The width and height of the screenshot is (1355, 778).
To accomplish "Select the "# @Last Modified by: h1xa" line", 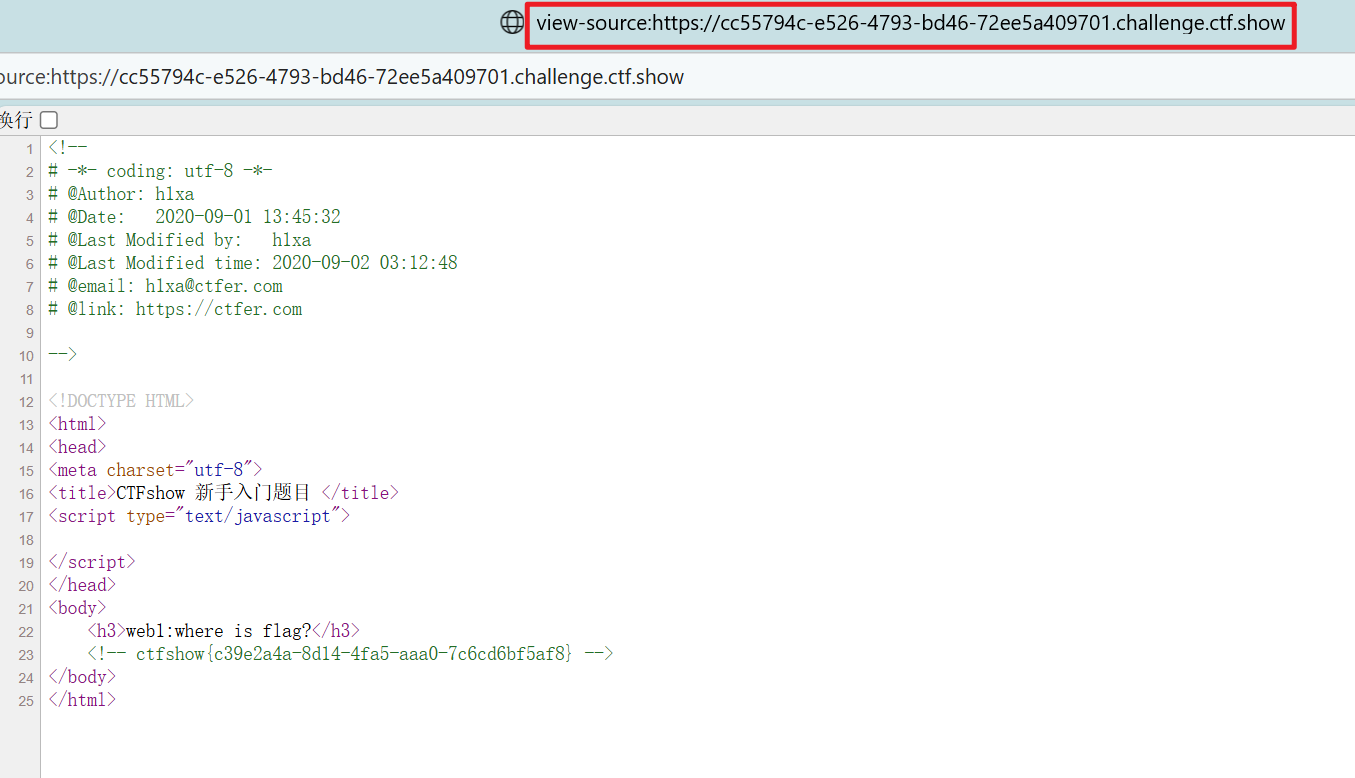I will [x=180, y=240].
